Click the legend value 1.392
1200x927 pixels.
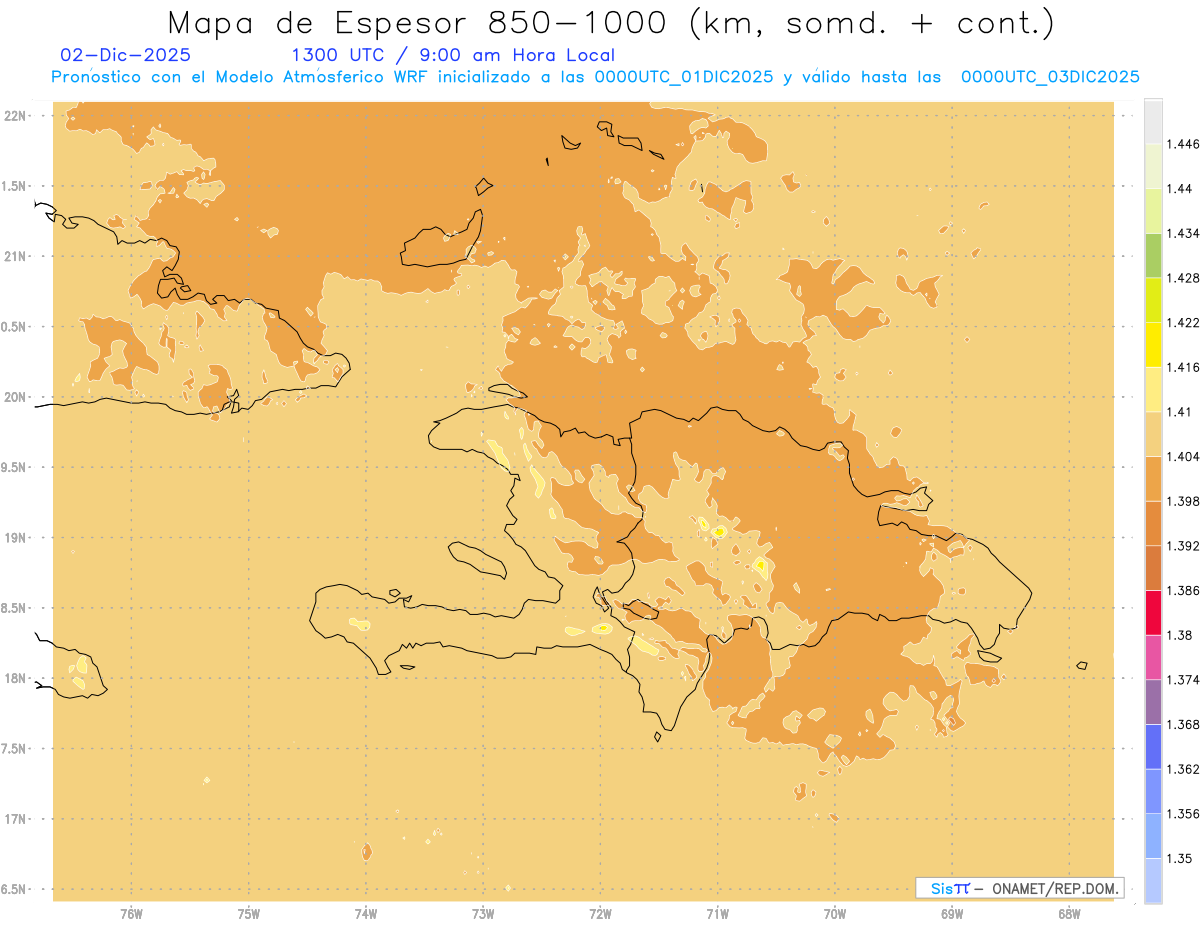click(1185, 546)
